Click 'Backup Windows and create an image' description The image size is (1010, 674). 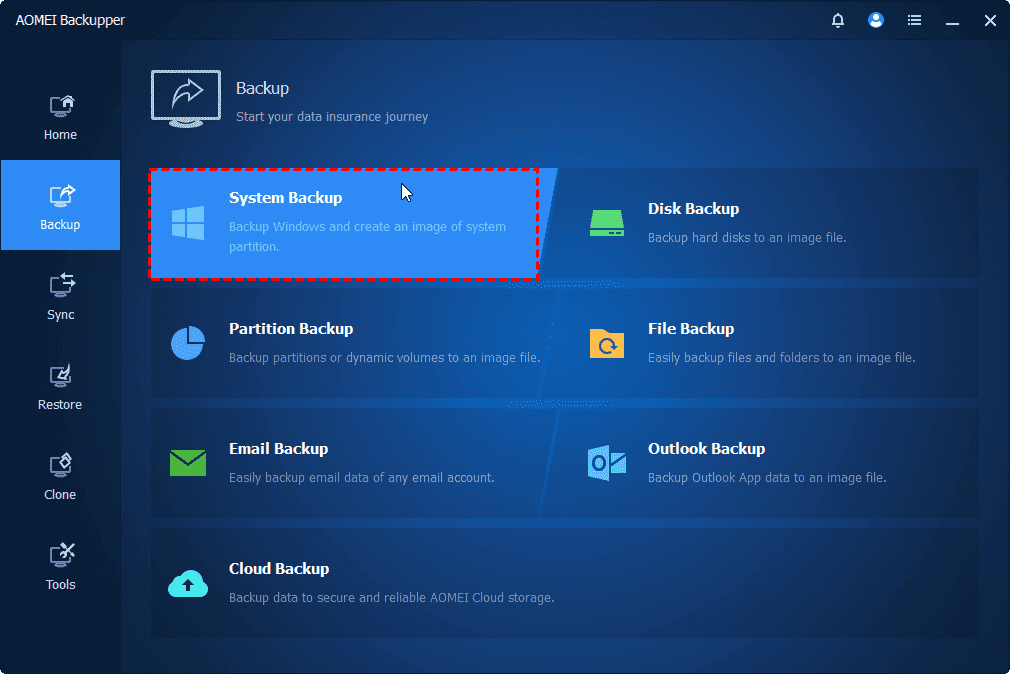pyautogui.click(x=367, y=236)
